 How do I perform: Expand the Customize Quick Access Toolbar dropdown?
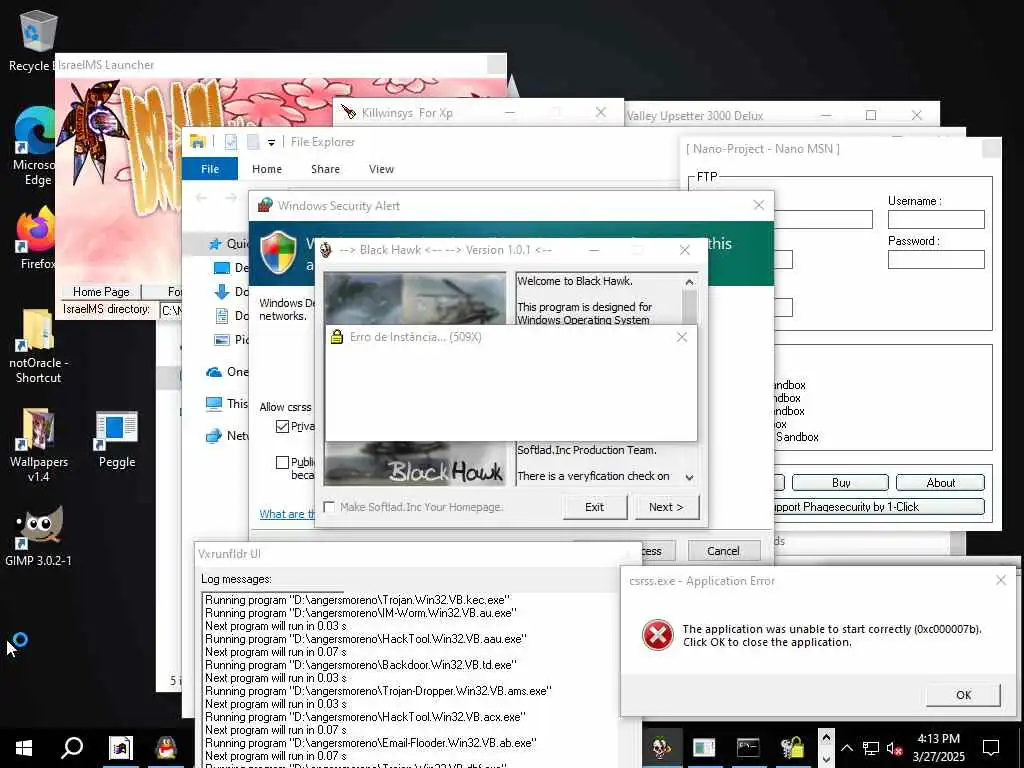point(271,142)
